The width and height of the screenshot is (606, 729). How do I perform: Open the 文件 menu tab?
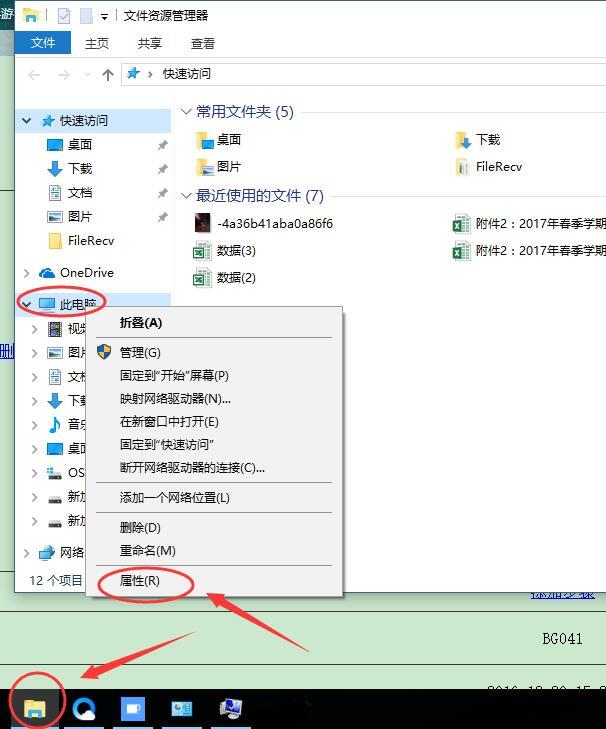click(43, 43)
